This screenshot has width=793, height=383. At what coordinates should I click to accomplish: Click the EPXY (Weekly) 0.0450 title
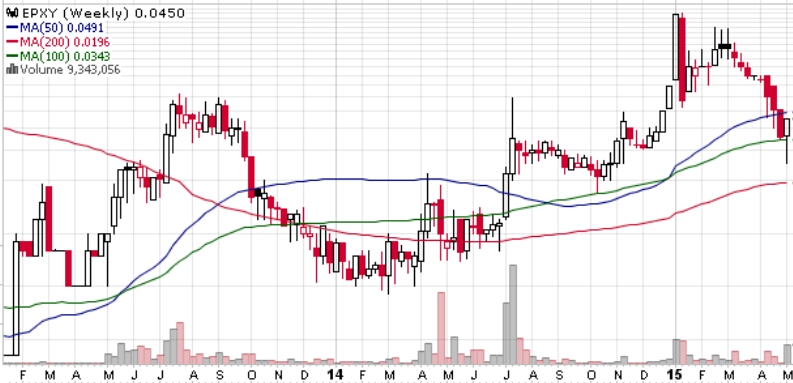click(x=103, y=13)
